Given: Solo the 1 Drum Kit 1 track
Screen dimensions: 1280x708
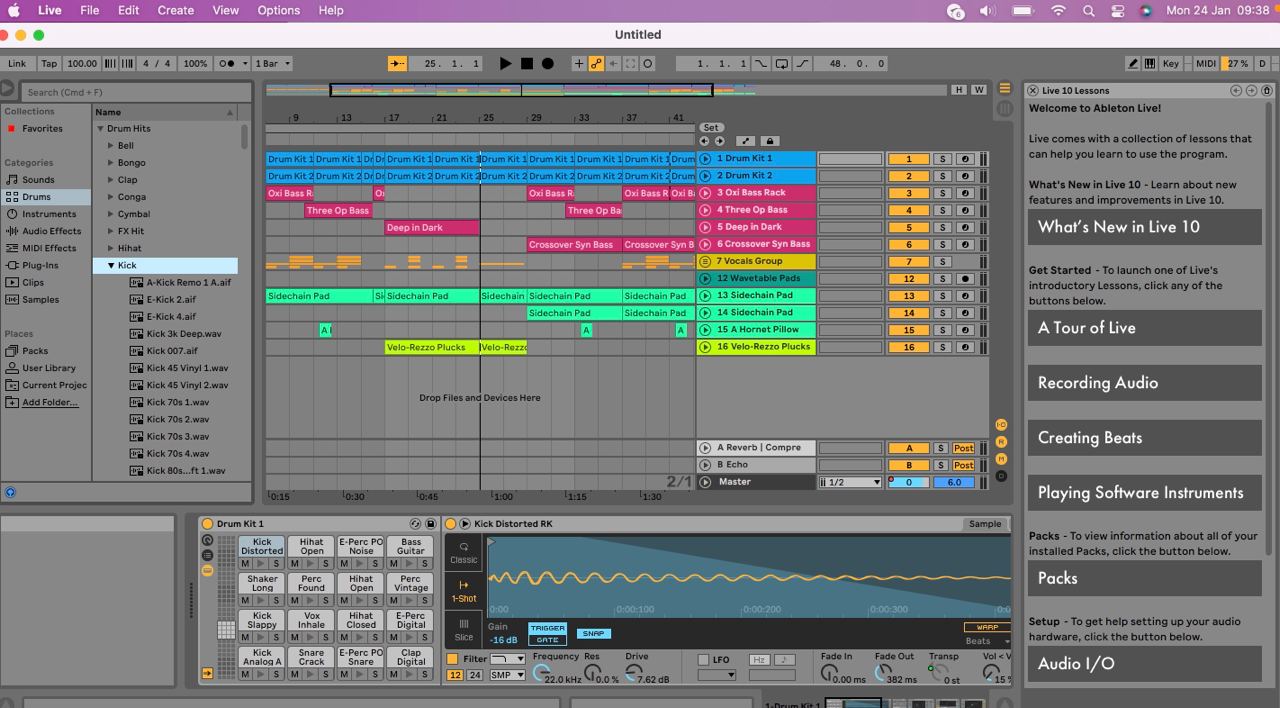Looking at the screenshot, I should click(941, 159).
